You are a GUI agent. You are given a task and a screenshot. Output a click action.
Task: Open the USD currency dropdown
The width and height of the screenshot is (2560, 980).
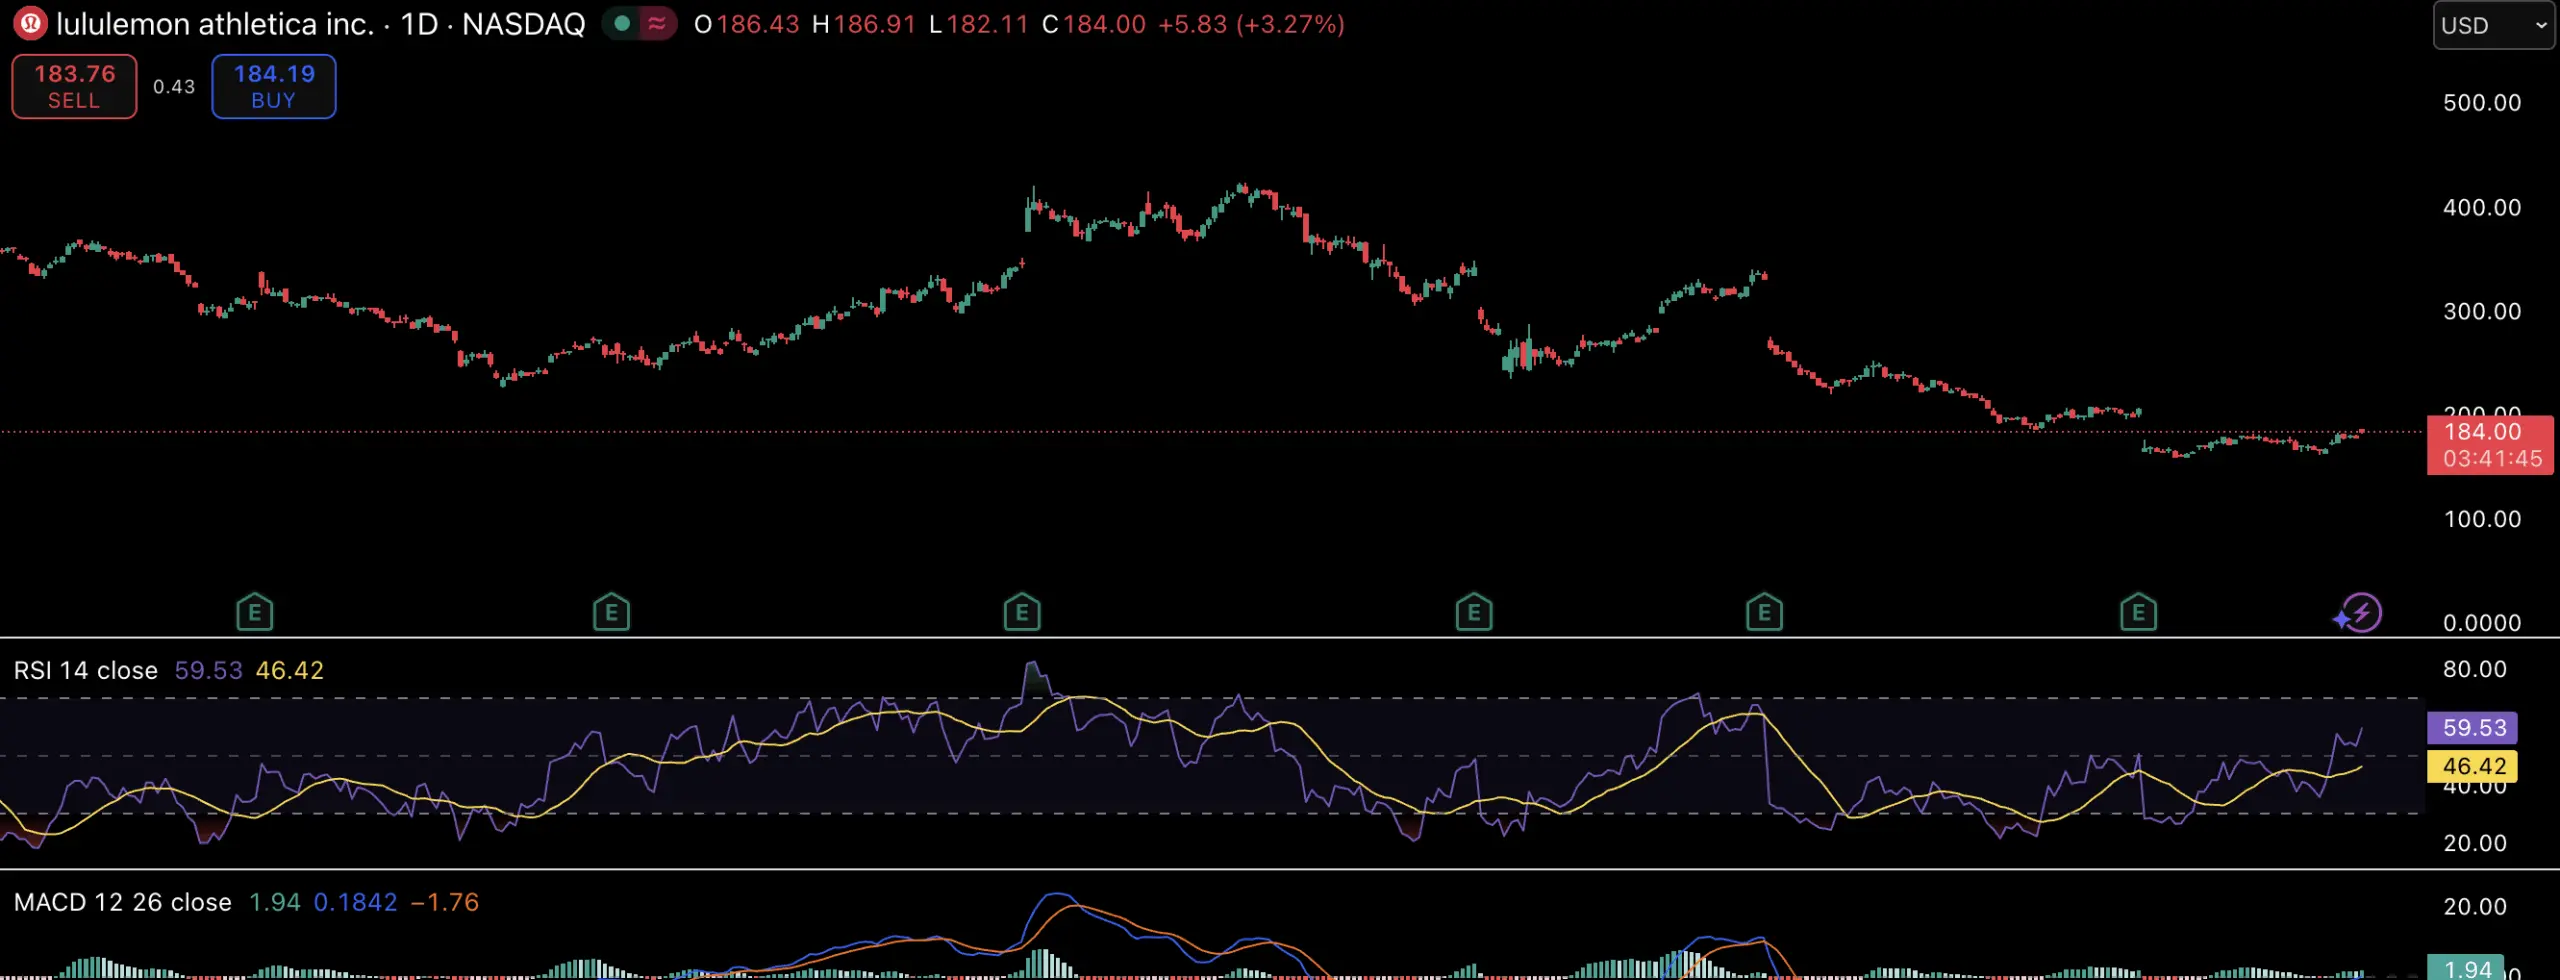2493,25
